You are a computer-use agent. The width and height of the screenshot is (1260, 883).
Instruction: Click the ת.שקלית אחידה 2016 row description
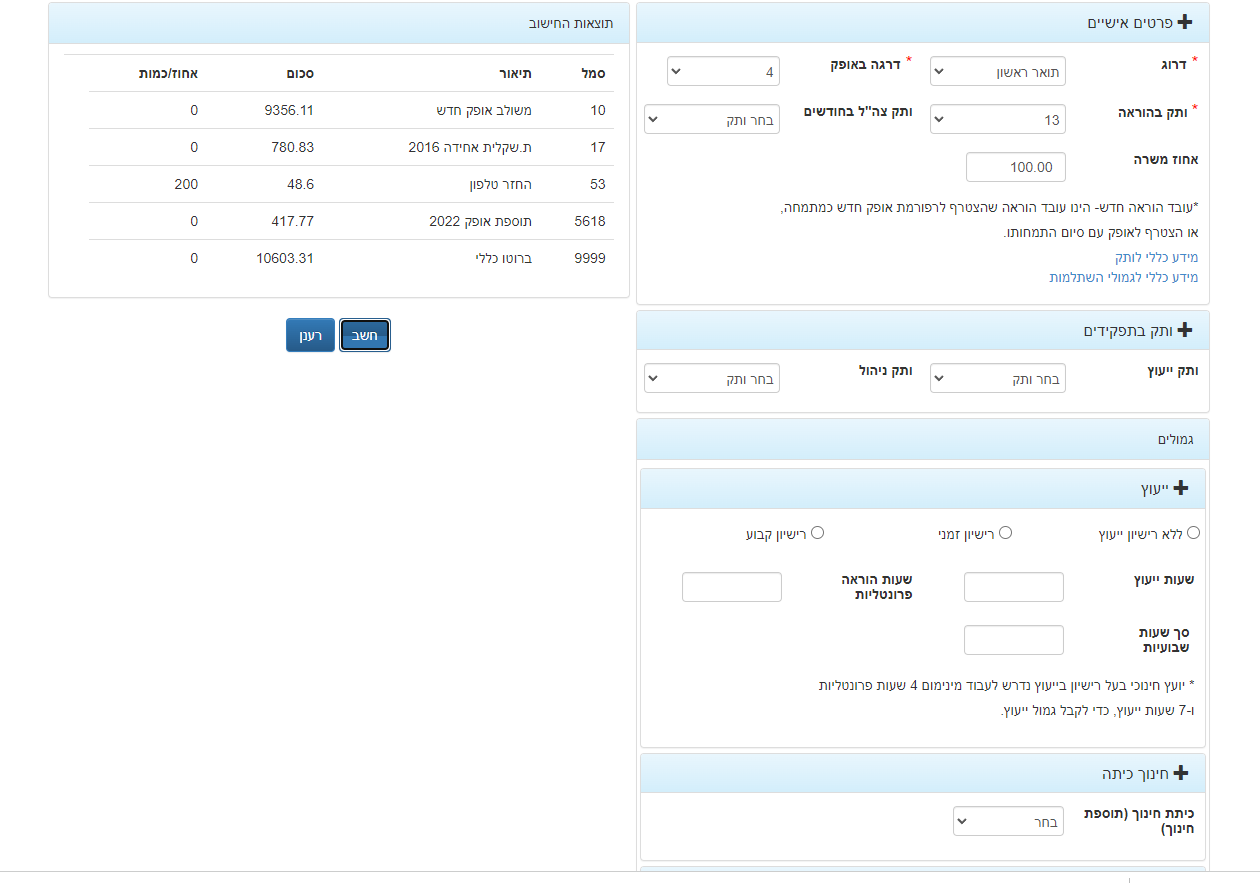(470, 147)
